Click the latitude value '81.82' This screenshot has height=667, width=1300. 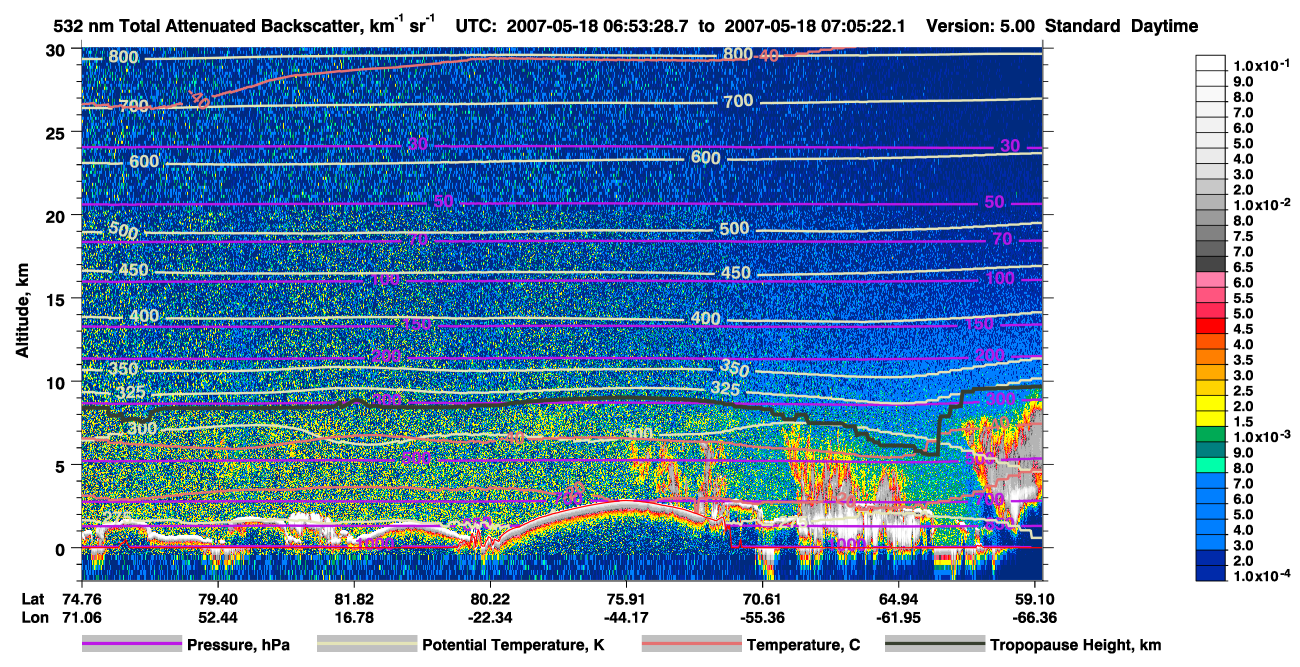[x=353, y=598]
